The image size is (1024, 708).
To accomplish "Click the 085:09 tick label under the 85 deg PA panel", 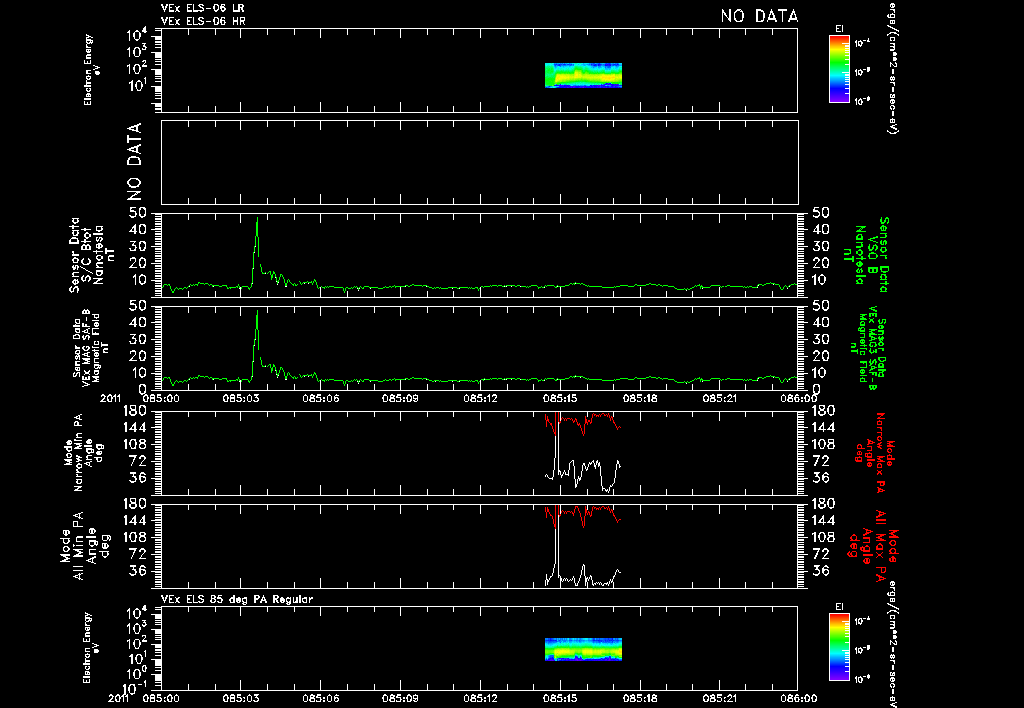I will 400,698.
